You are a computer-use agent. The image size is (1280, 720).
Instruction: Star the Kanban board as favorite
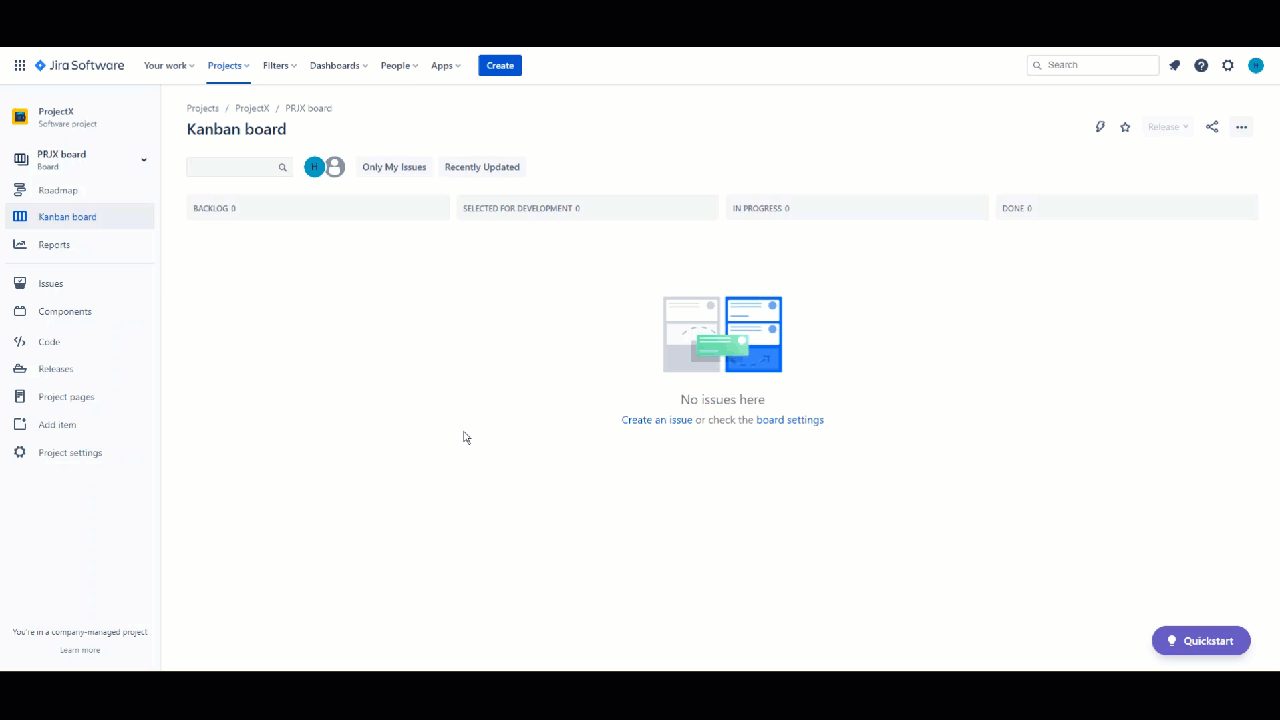(1125, 126)
